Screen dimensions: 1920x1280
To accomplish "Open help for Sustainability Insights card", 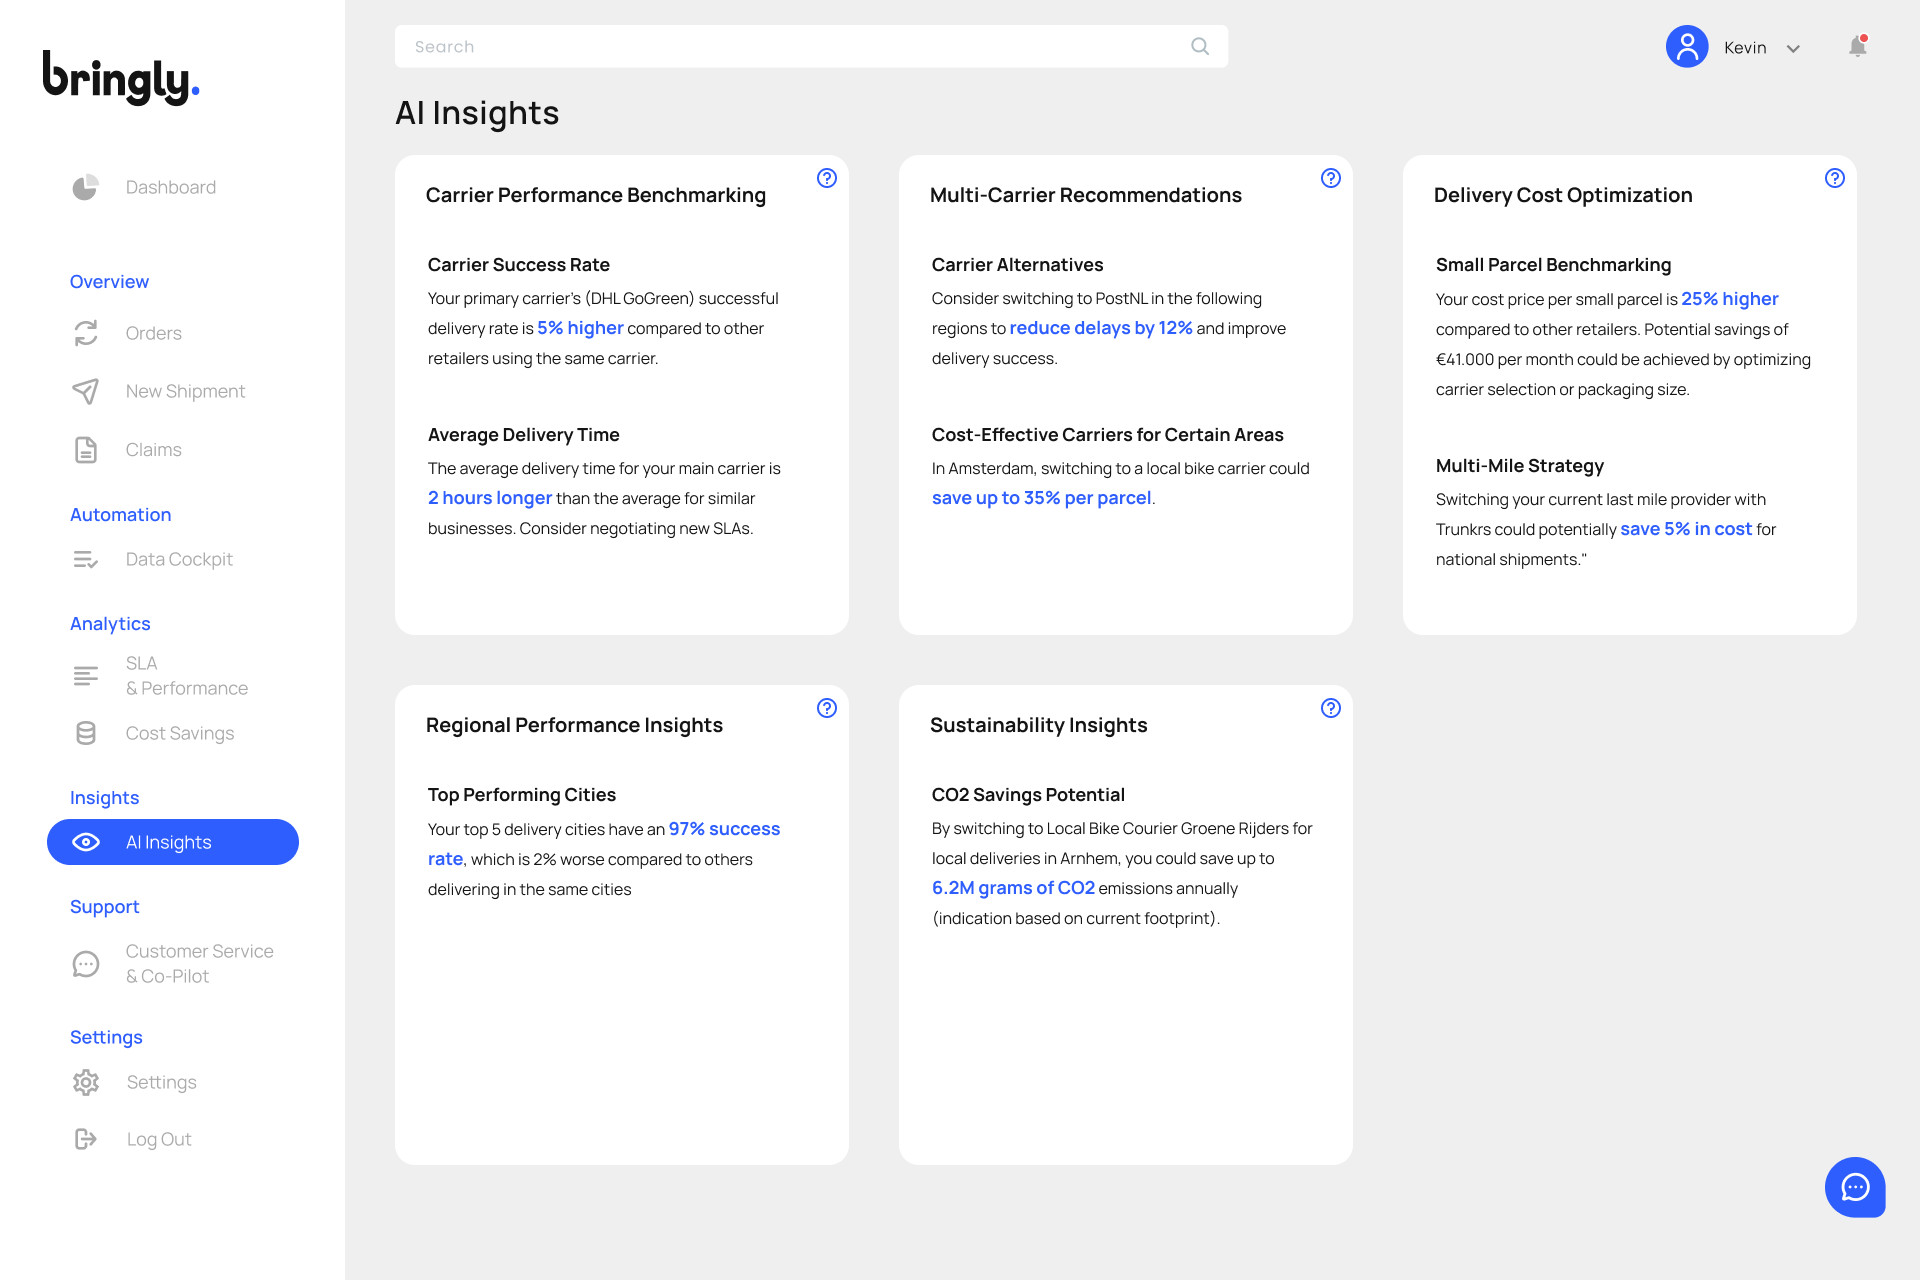I will coord(1330,708).
